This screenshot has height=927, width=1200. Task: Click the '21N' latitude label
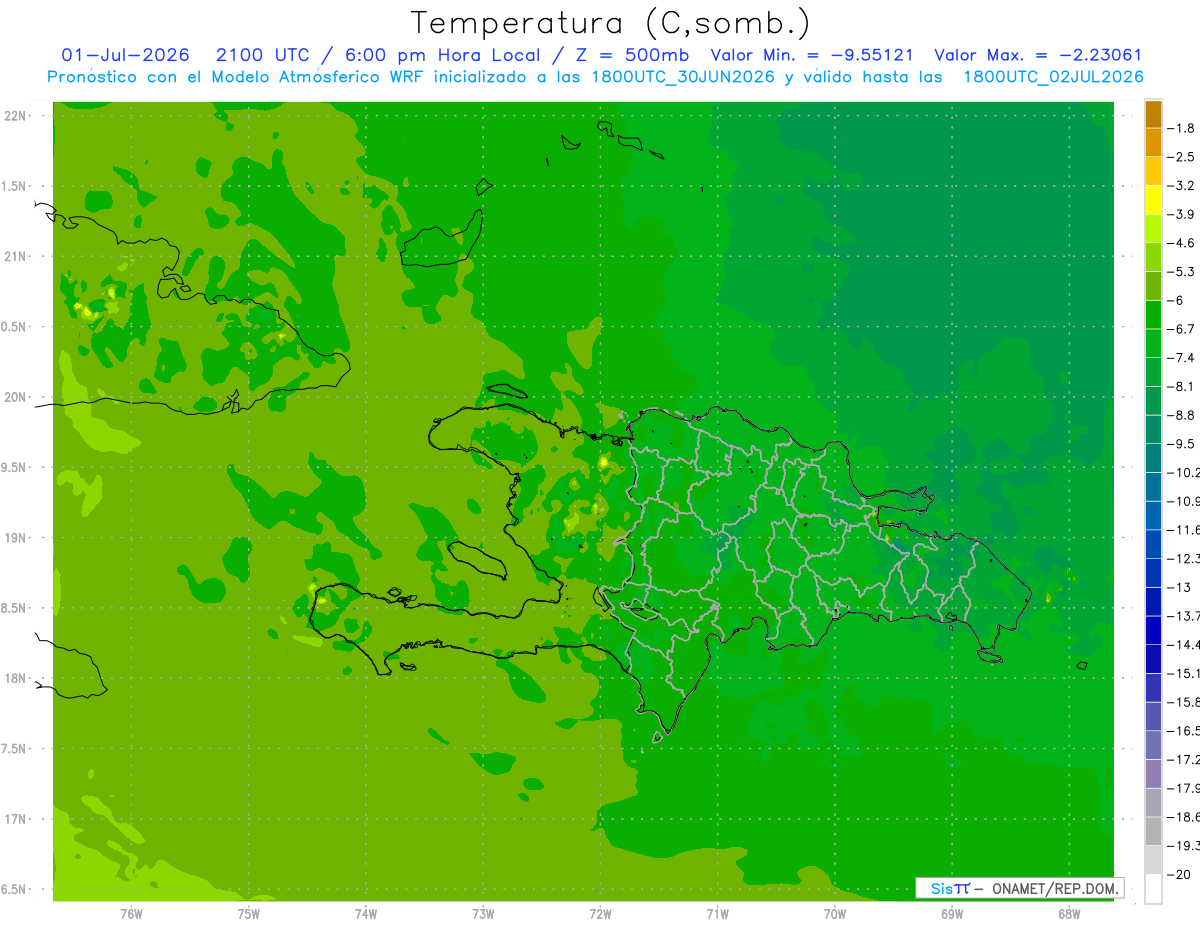(15, 257)
